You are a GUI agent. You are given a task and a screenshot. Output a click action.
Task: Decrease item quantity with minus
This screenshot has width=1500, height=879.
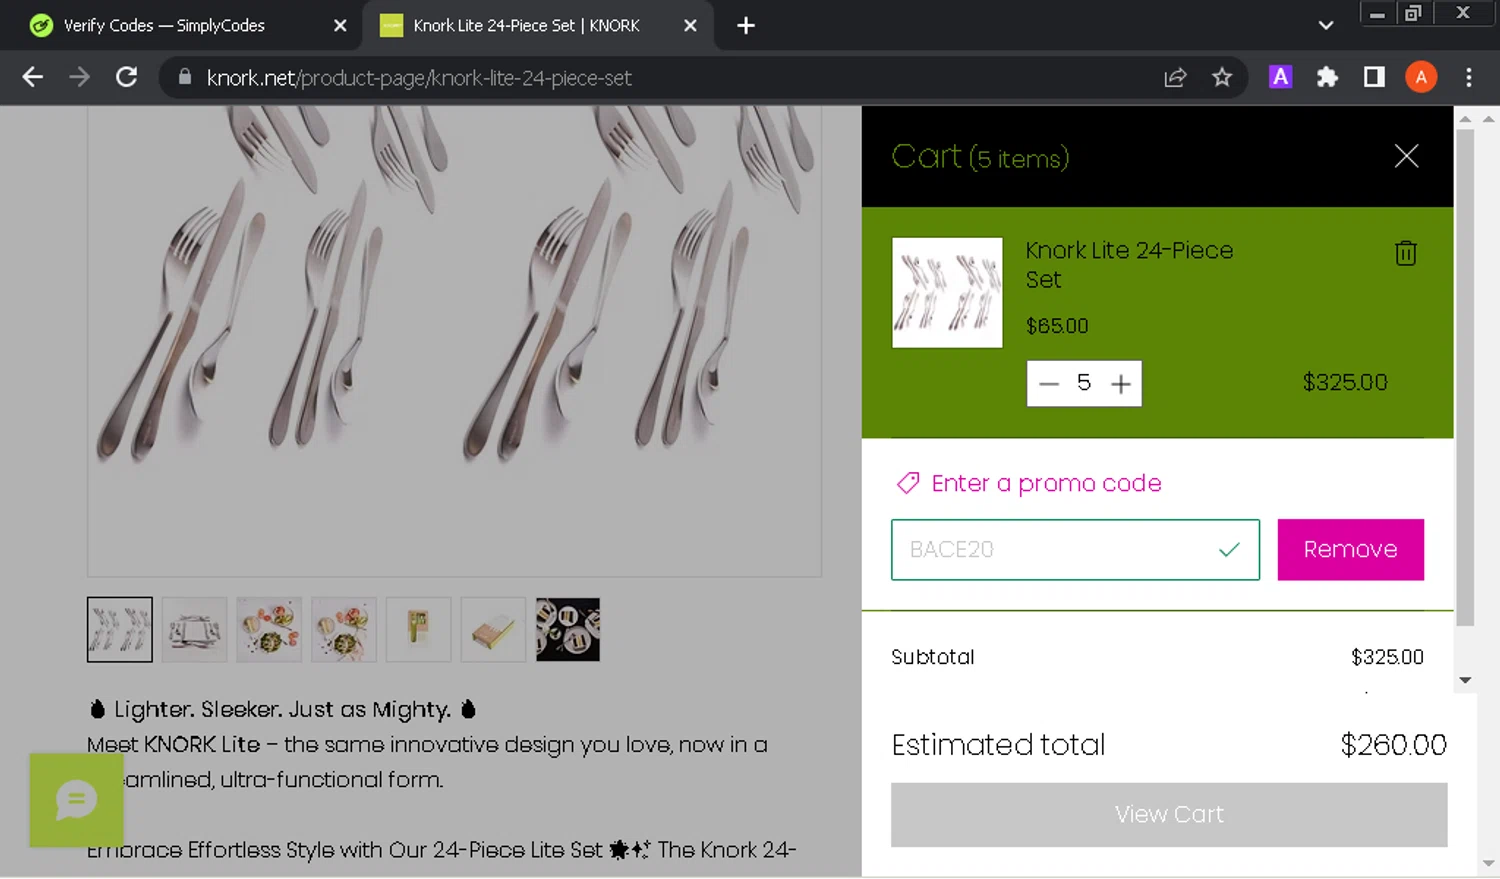click(x=1048, y=384)
